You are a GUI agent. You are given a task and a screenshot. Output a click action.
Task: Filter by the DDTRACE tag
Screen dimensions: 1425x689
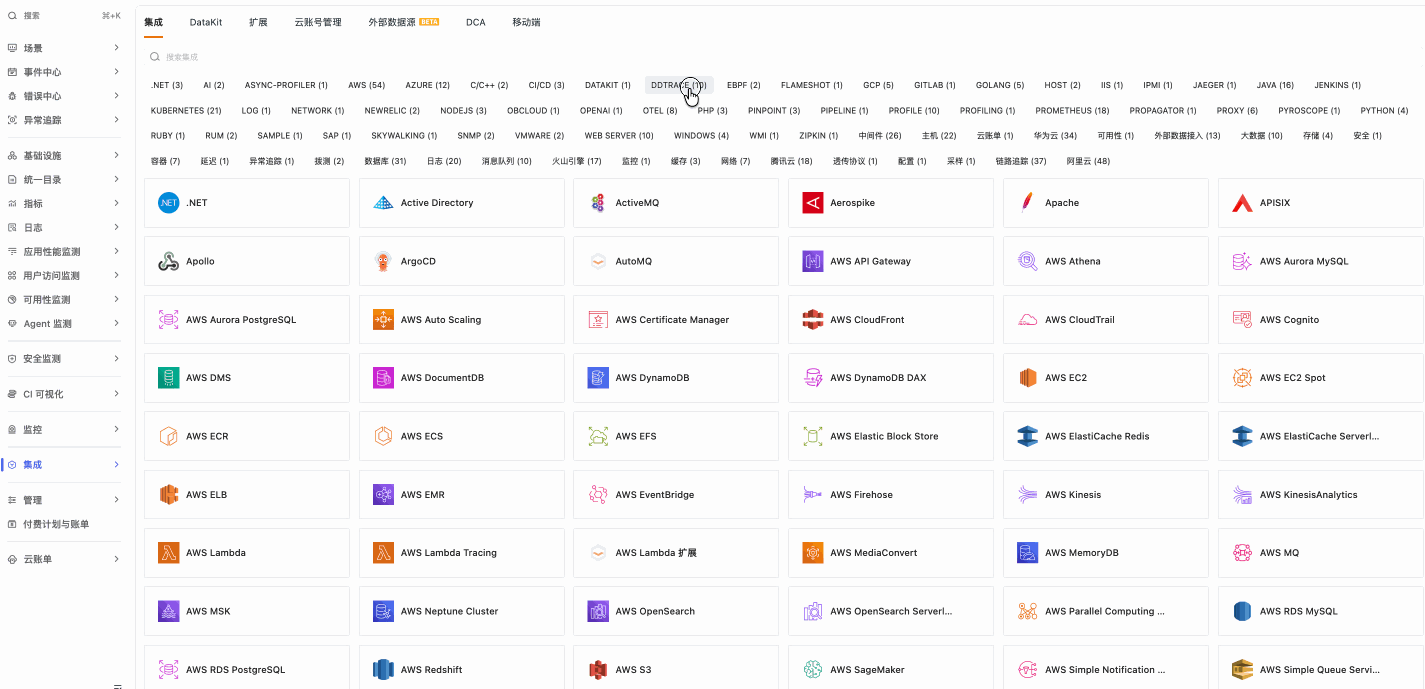[679, 85]
